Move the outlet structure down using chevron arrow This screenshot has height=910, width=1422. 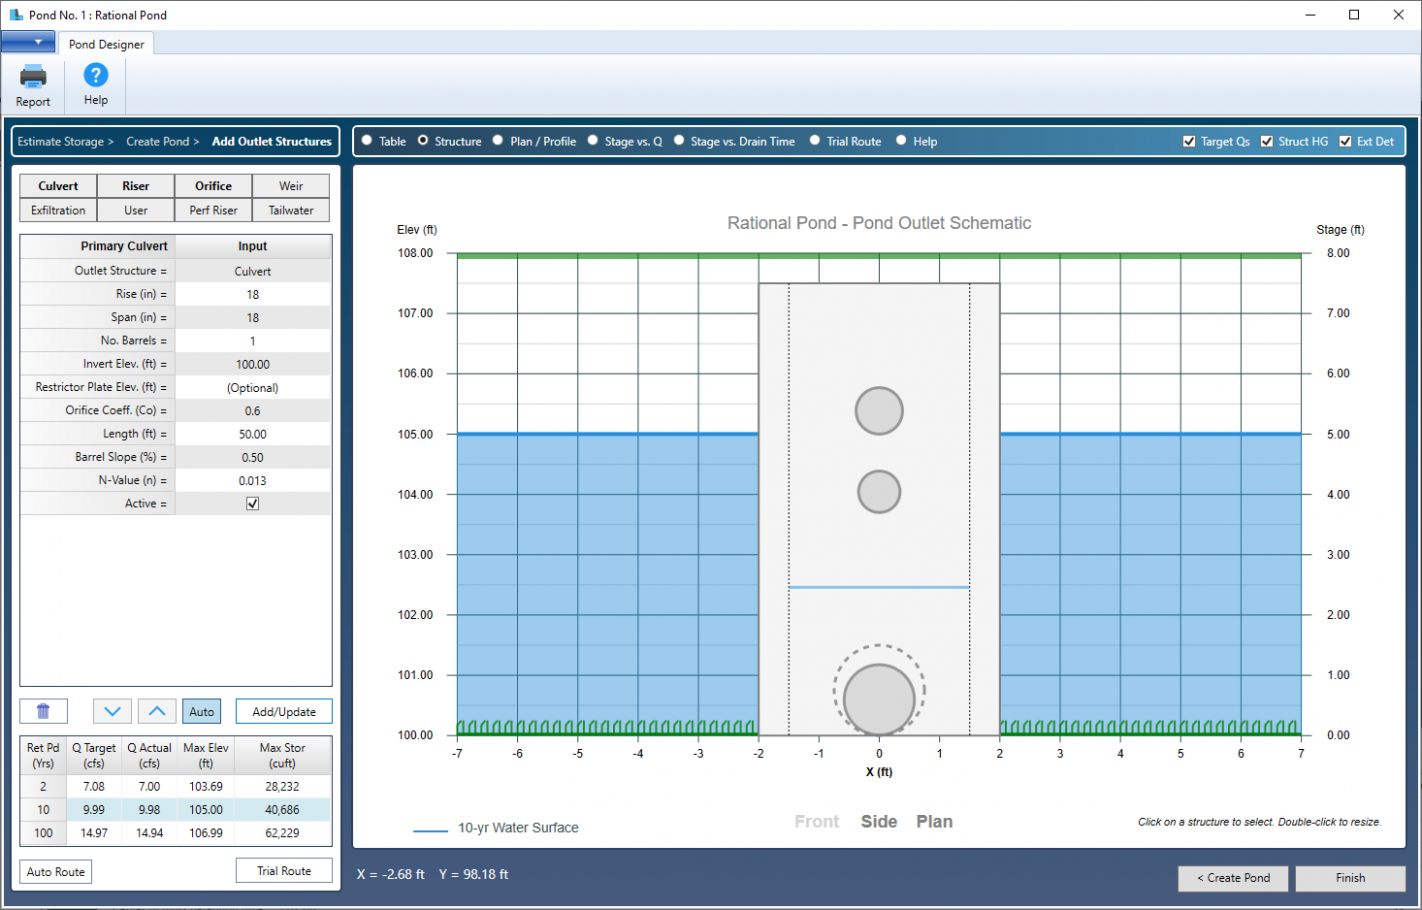click(112, 710)
